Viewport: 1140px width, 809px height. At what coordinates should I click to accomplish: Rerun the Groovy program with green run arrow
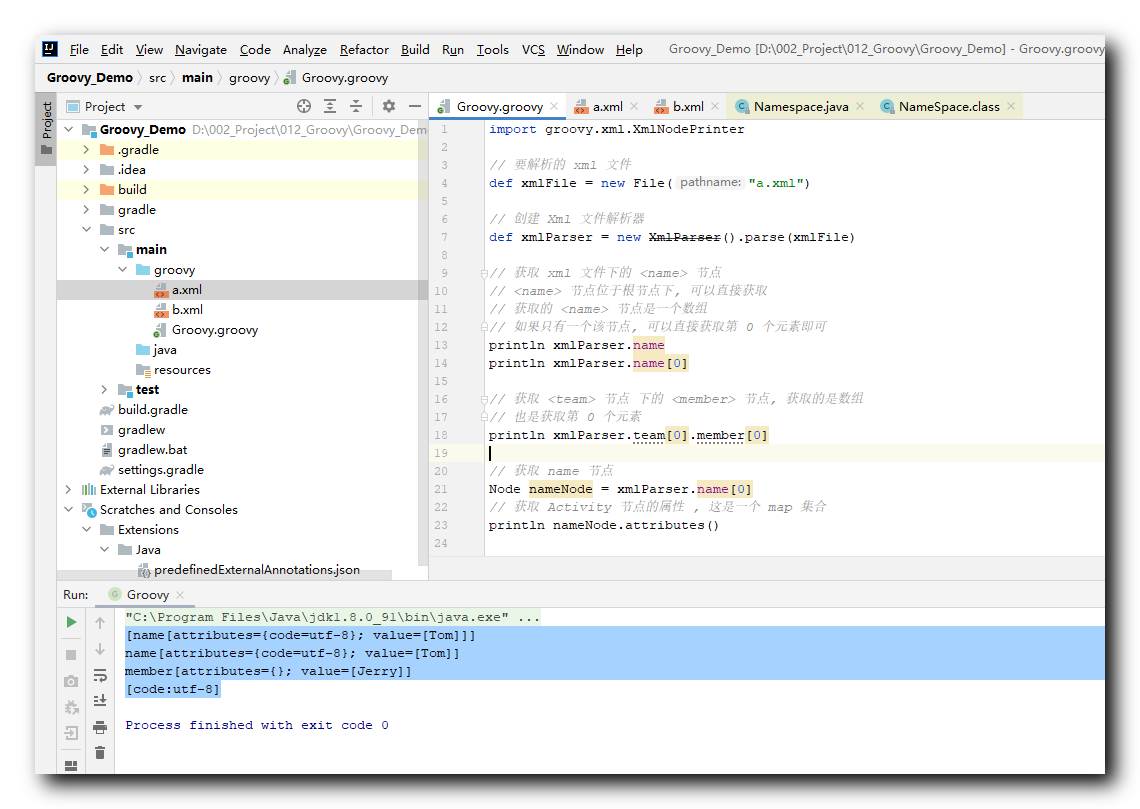(70, 621)
